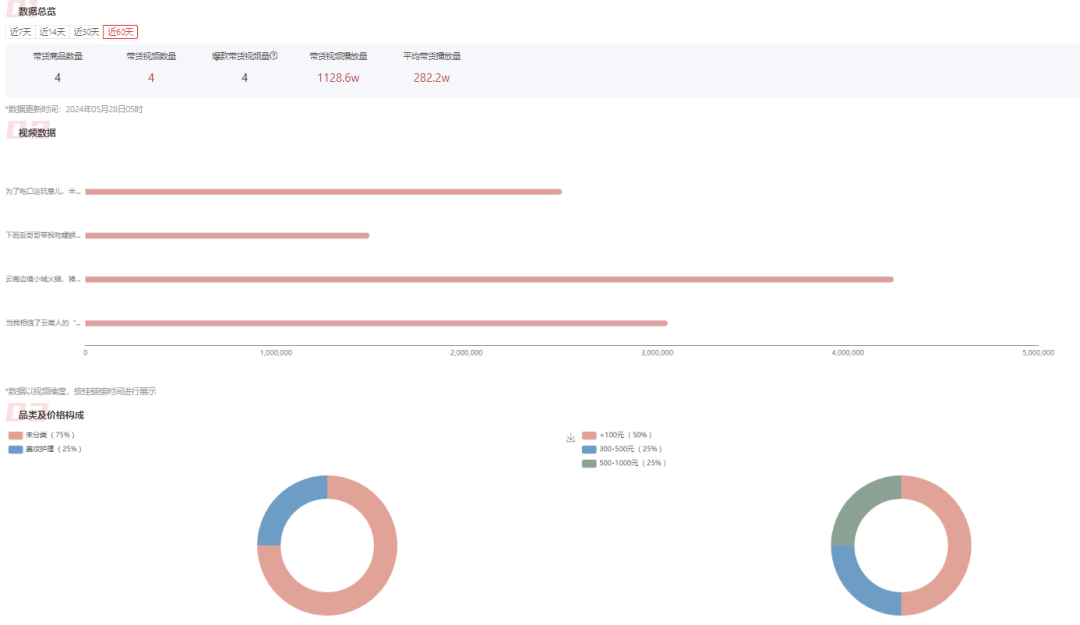The image size is (1080, 625).
Task: Toggle the 未分类 (75%) legend swatch
Action: [15, 436]
